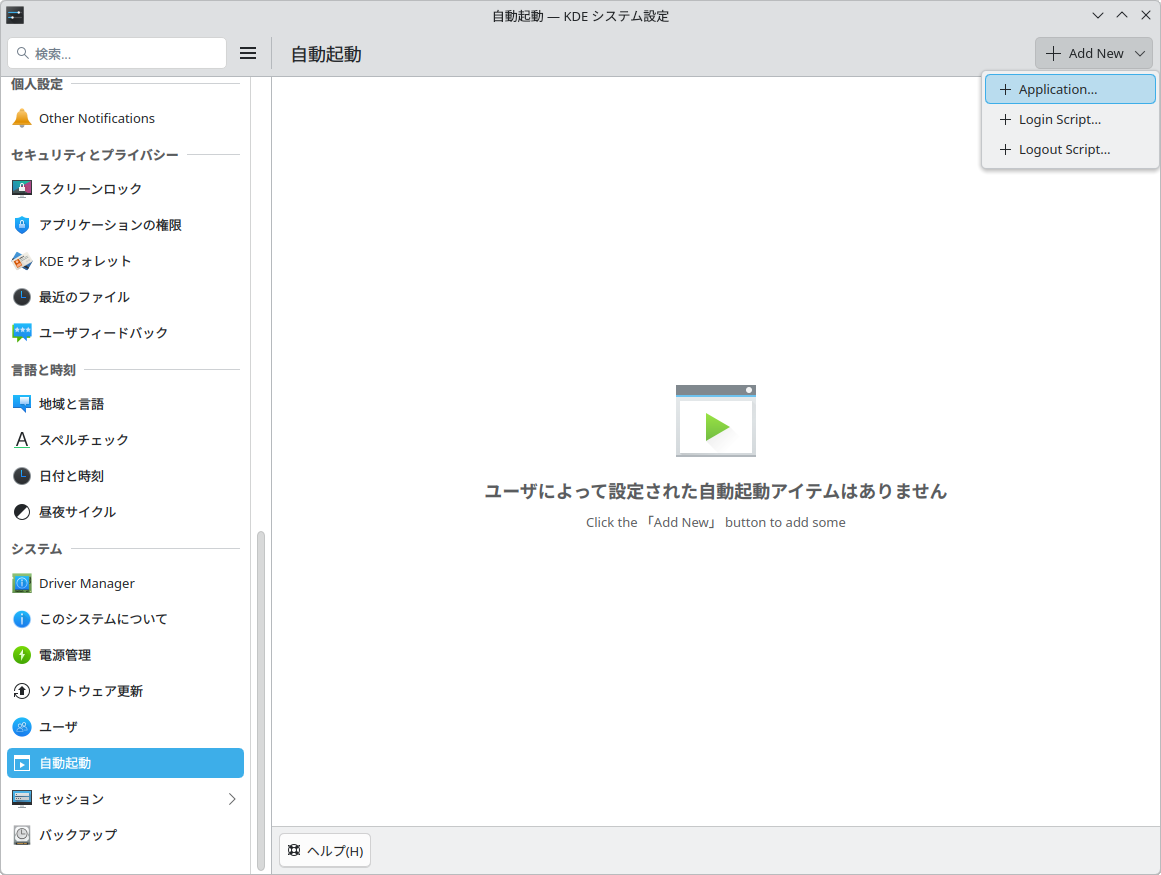The image size is (1161, 875).
Task: Click the sidebar vertical scrollbar
Action: (x=261, y=700)
